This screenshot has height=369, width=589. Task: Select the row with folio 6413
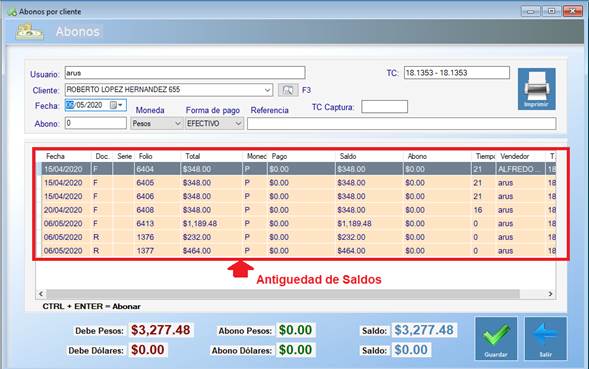299,224
